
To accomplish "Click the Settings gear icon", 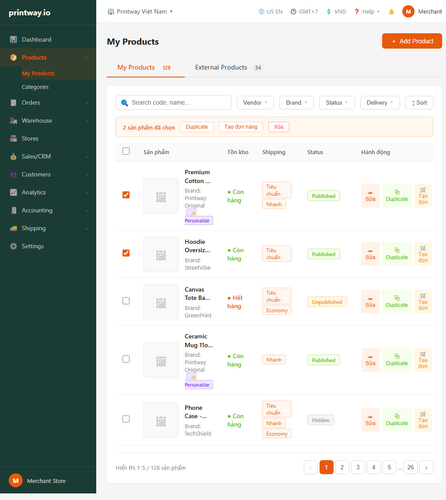I will [x=13, y=246].
